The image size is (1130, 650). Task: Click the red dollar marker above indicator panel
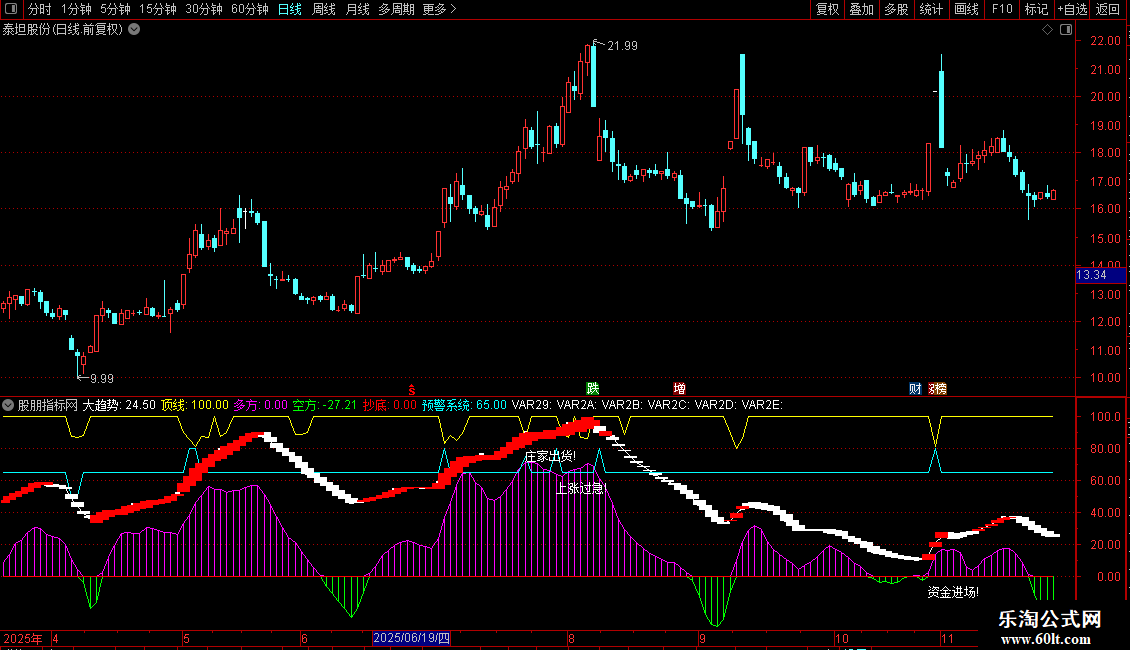tap(411, 388)
